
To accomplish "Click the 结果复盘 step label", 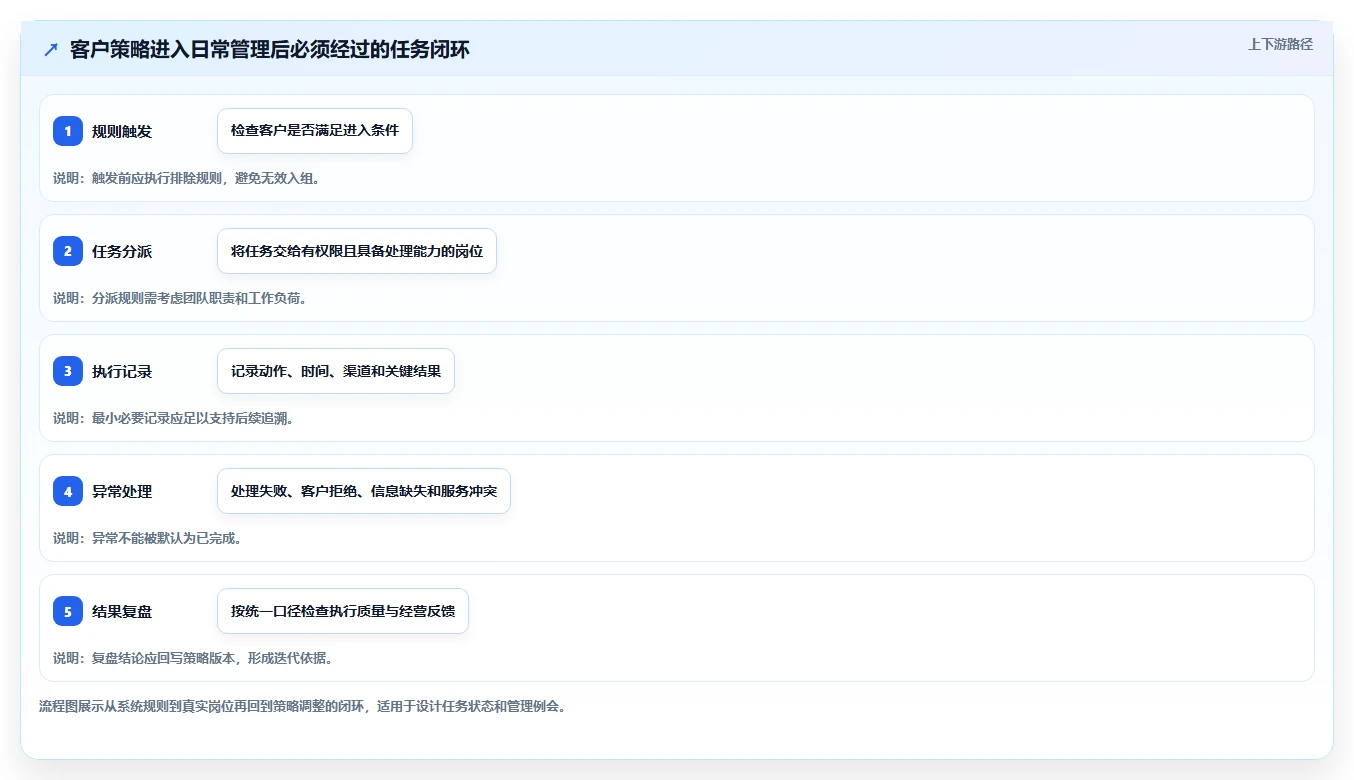I will point(122,611).
